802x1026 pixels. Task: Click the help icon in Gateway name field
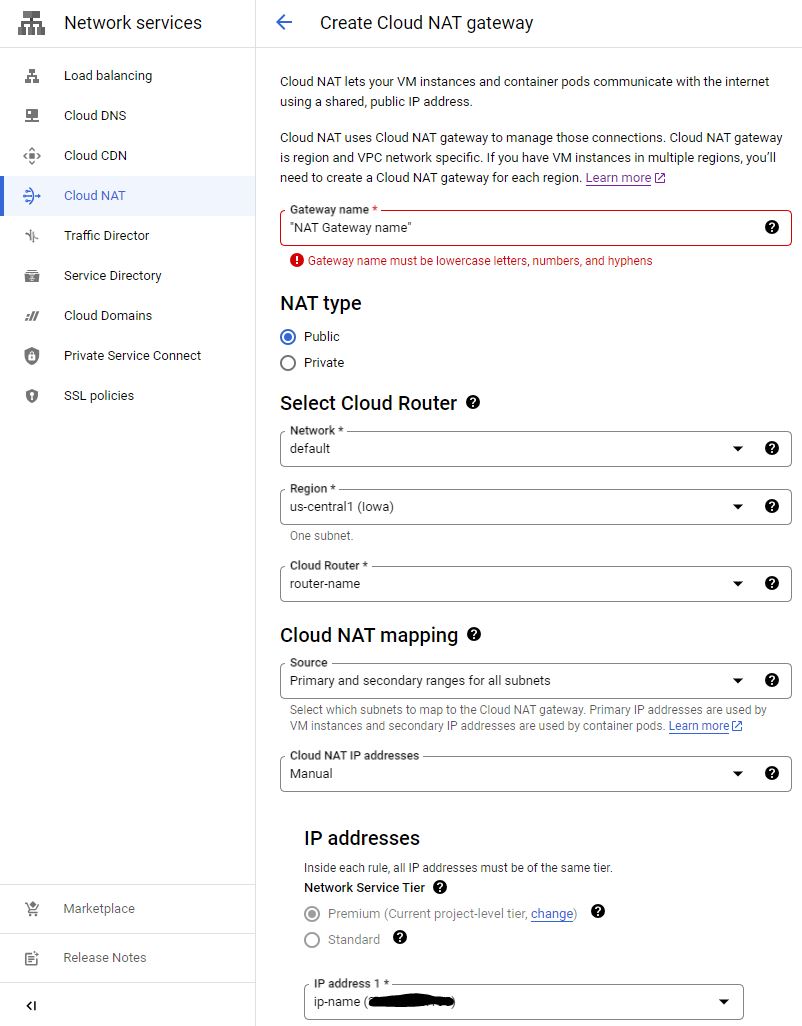pyautogui.click(x=771, y=228)
